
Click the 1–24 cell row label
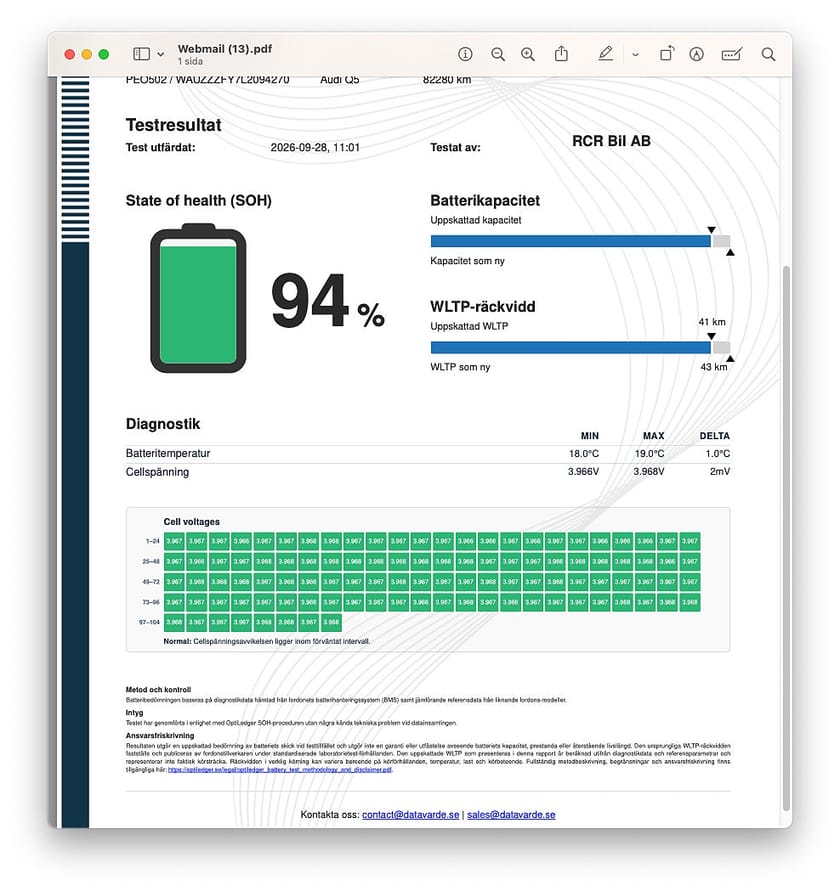(x=152, y=542)
